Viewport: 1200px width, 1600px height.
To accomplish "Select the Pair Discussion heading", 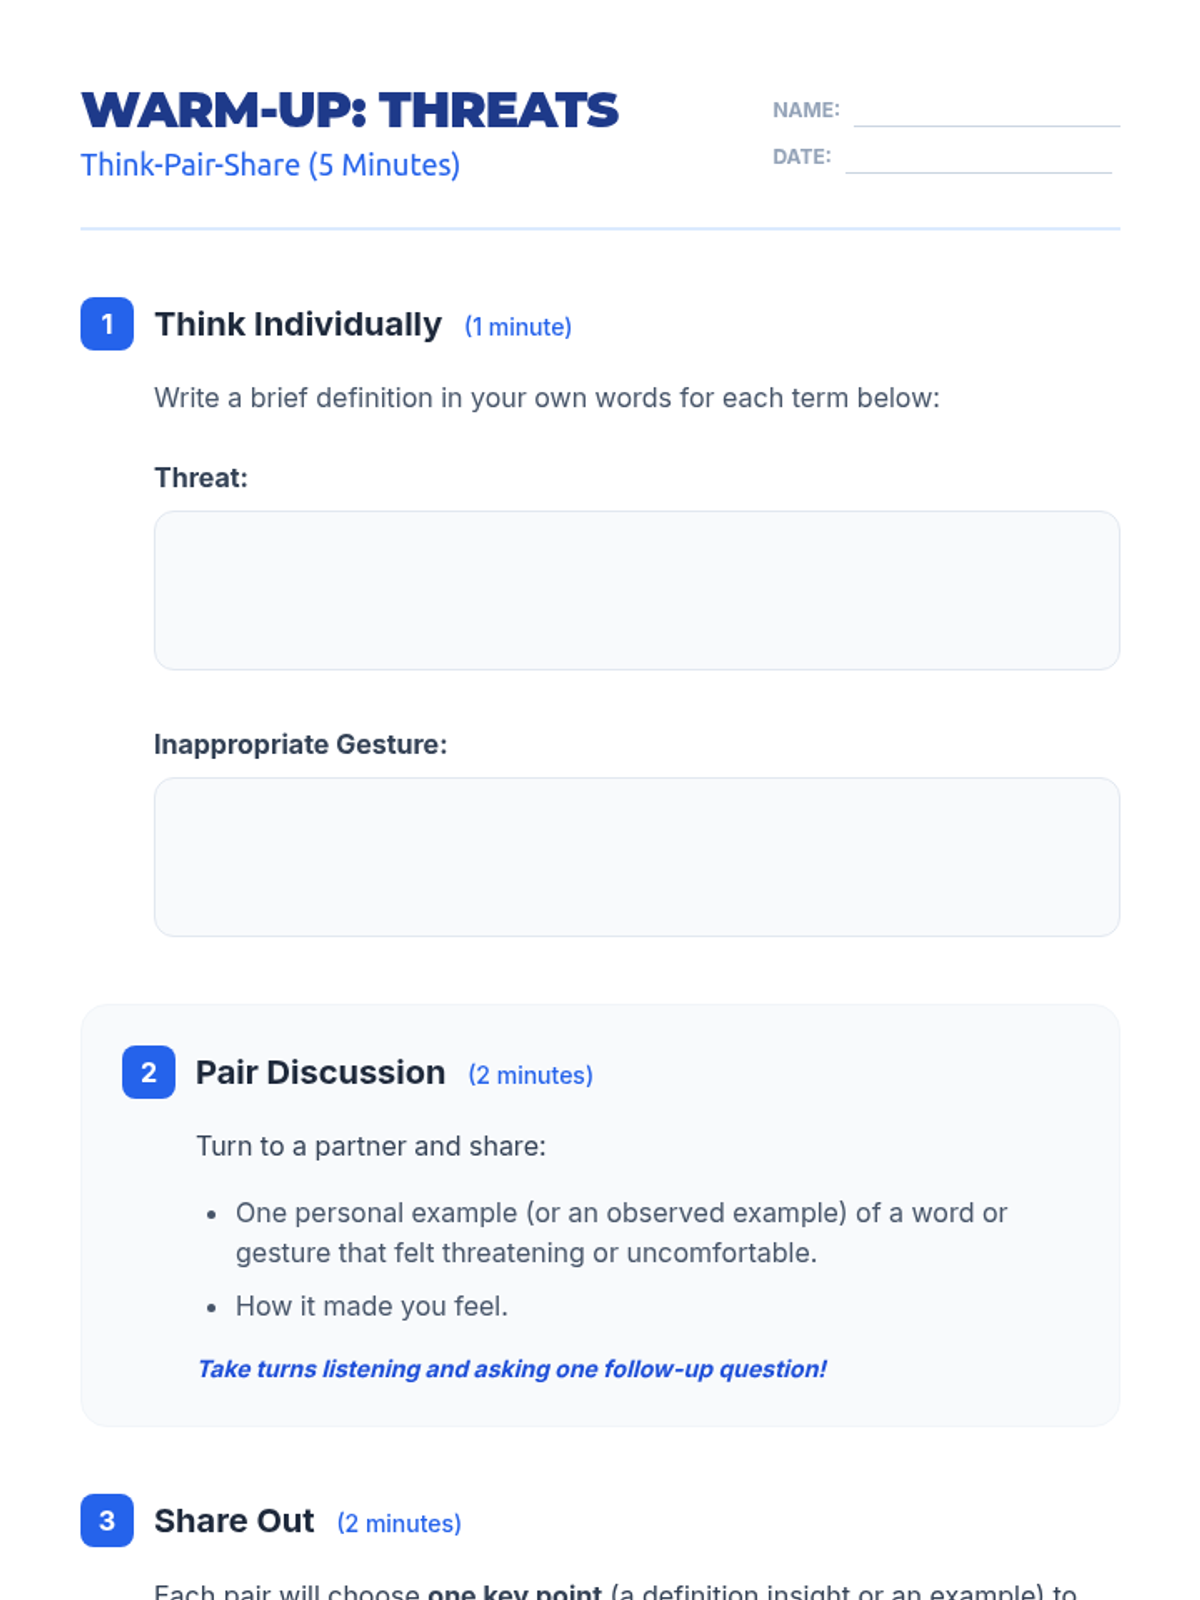I will point(320,1073).
